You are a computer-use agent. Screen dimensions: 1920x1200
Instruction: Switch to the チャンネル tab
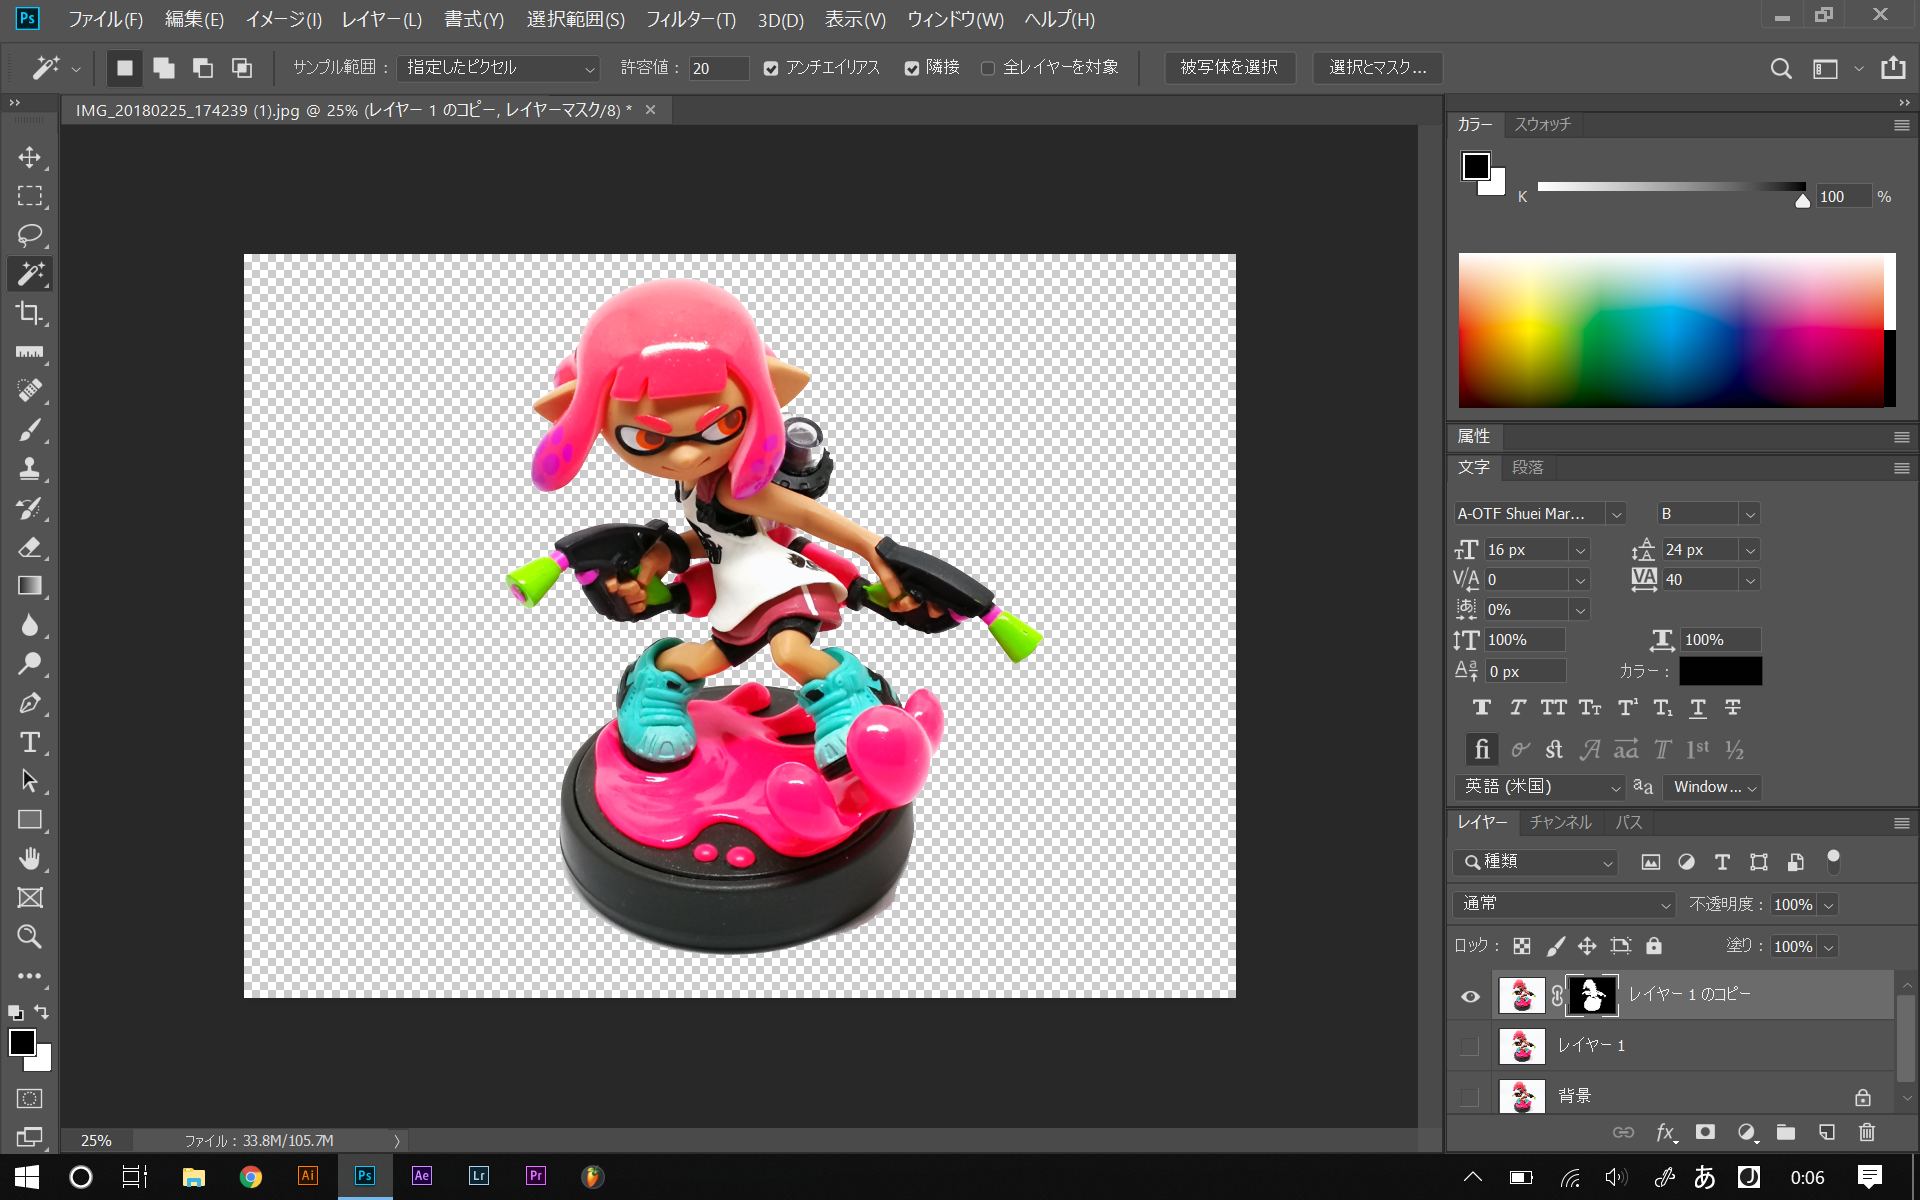tap(1560, 822)
